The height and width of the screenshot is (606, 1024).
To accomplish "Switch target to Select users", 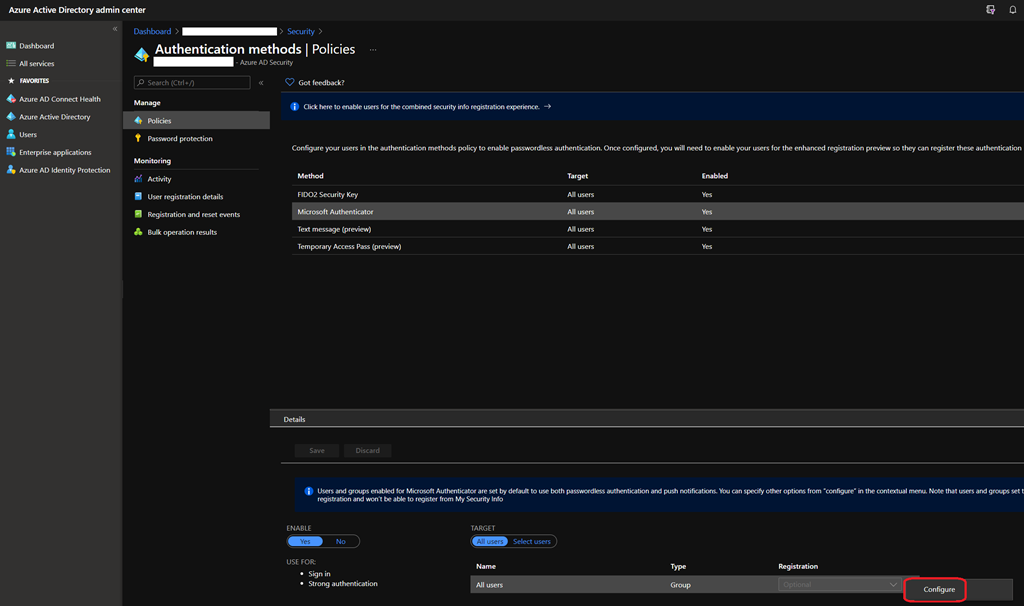I will click(x=531, y=541).
